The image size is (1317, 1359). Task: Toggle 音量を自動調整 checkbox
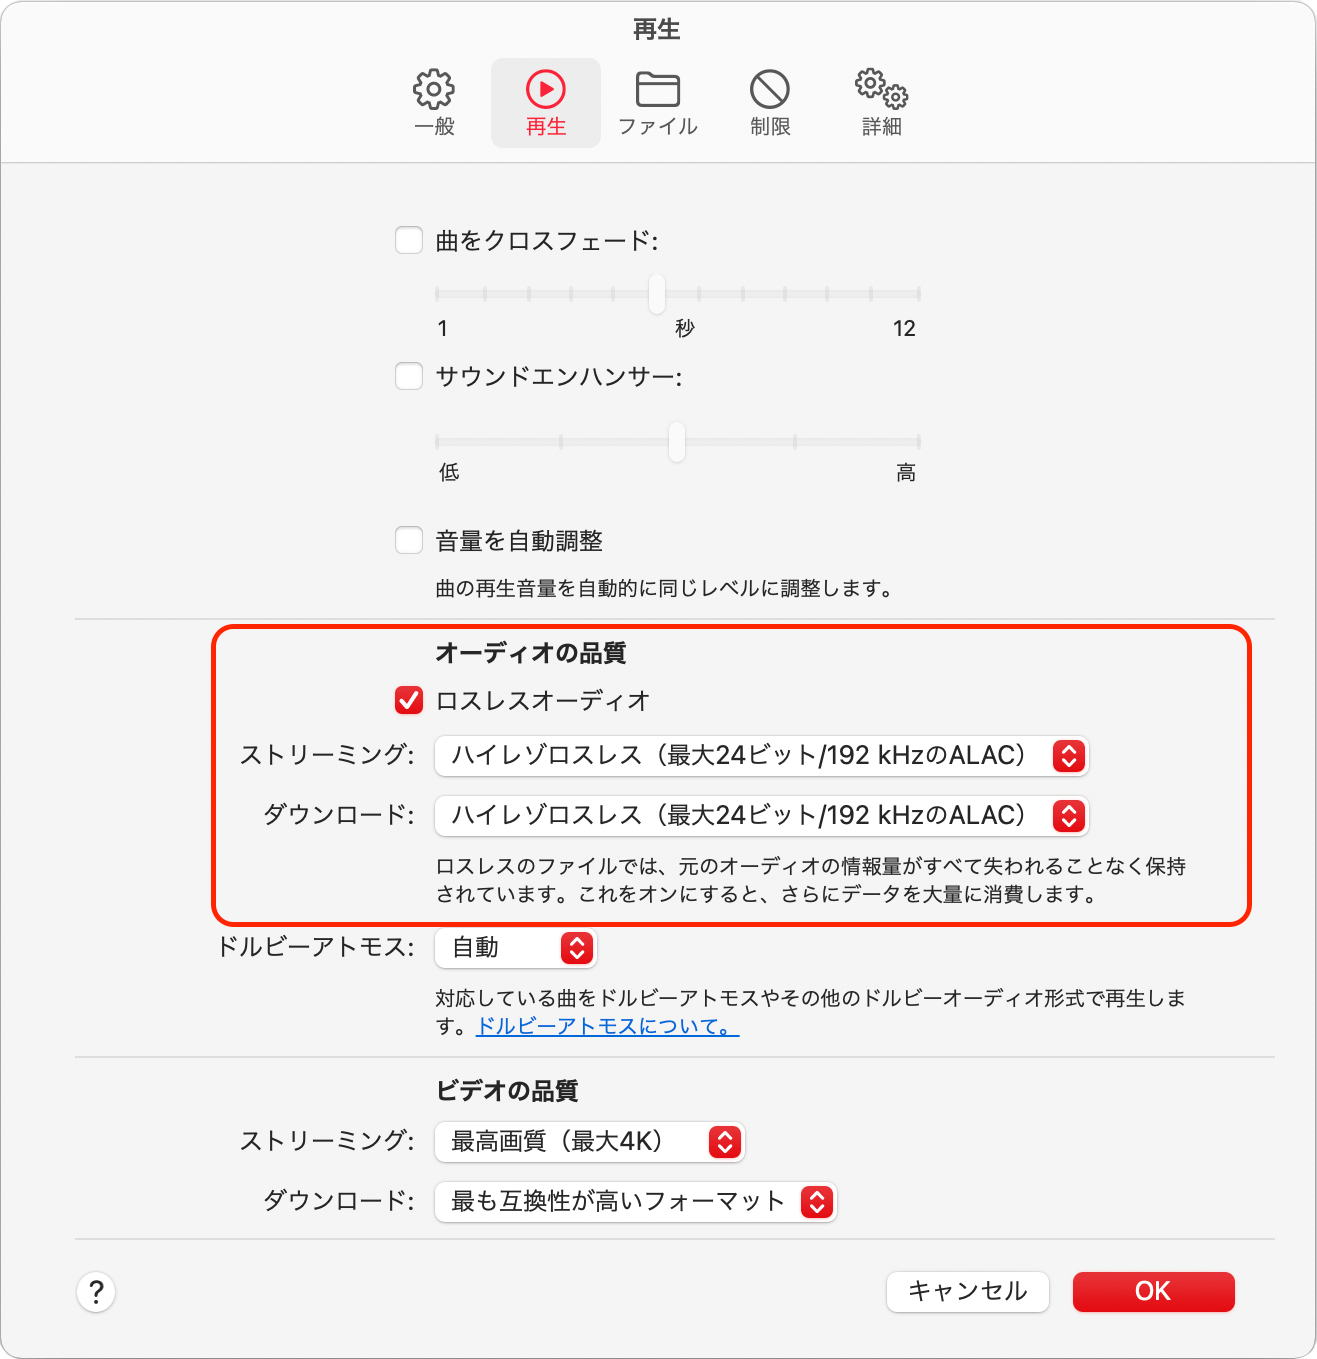coord(409,540)
